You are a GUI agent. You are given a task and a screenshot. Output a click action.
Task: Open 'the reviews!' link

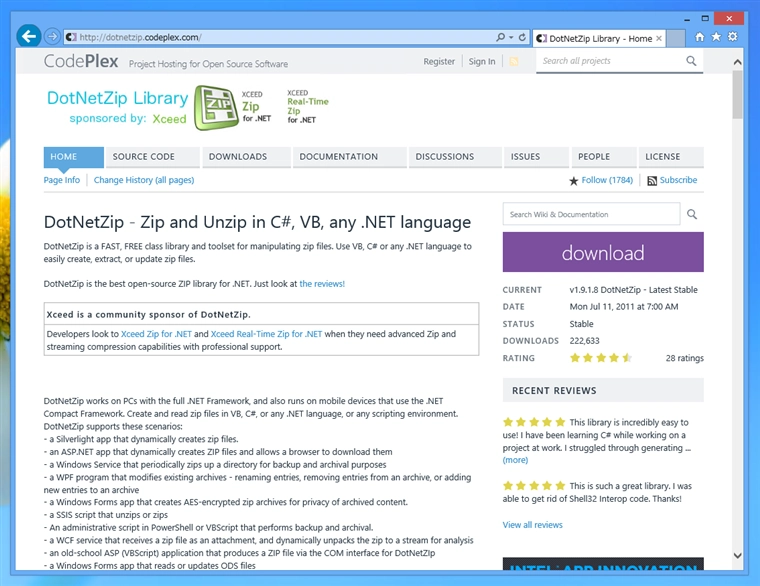tap(322, 284)
